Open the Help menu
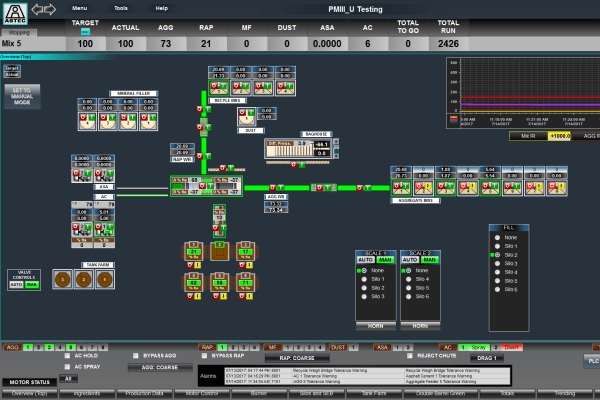 pos(161,8)
